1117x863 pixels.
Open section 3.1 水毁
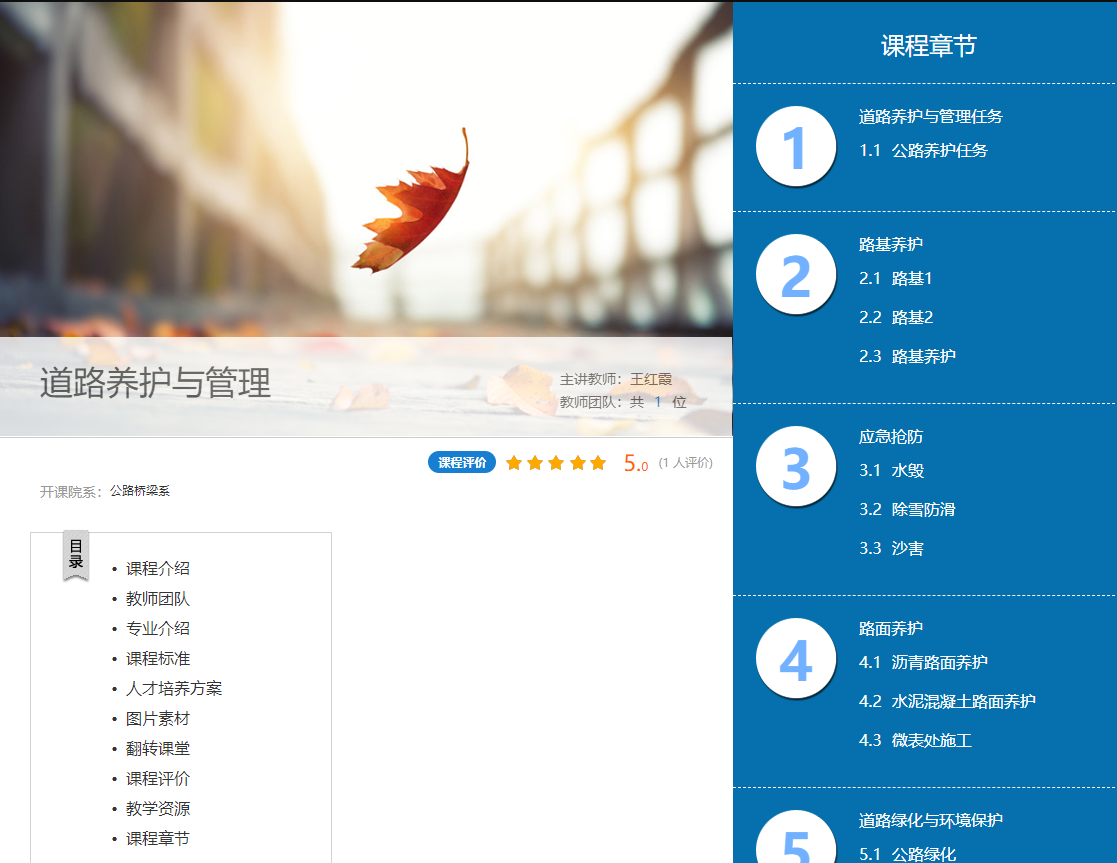[891, 470]
